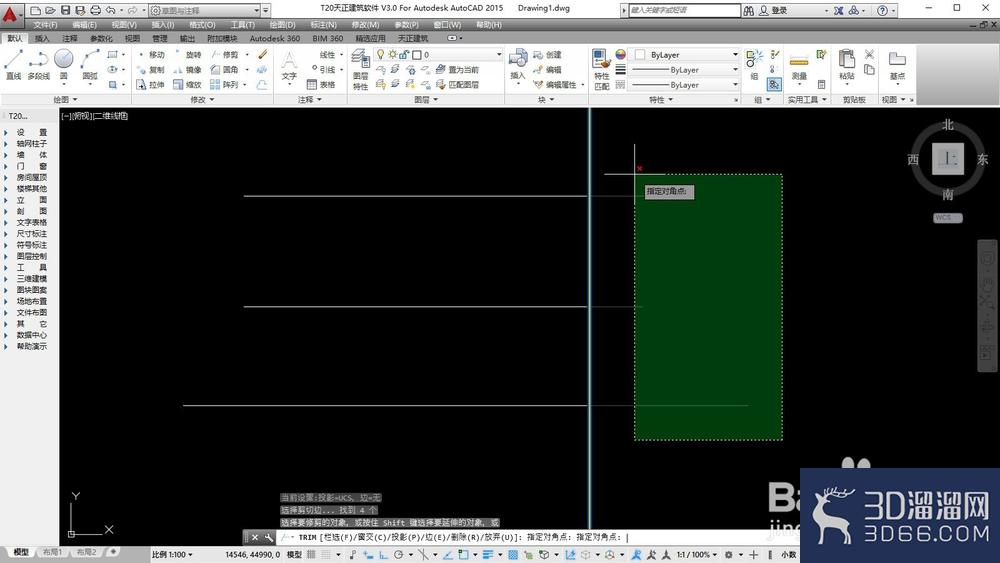The height and width of the screenshot is (563, 1000).
Task: Click the Mirror (镜像) tool
Action: coord(188,69)
